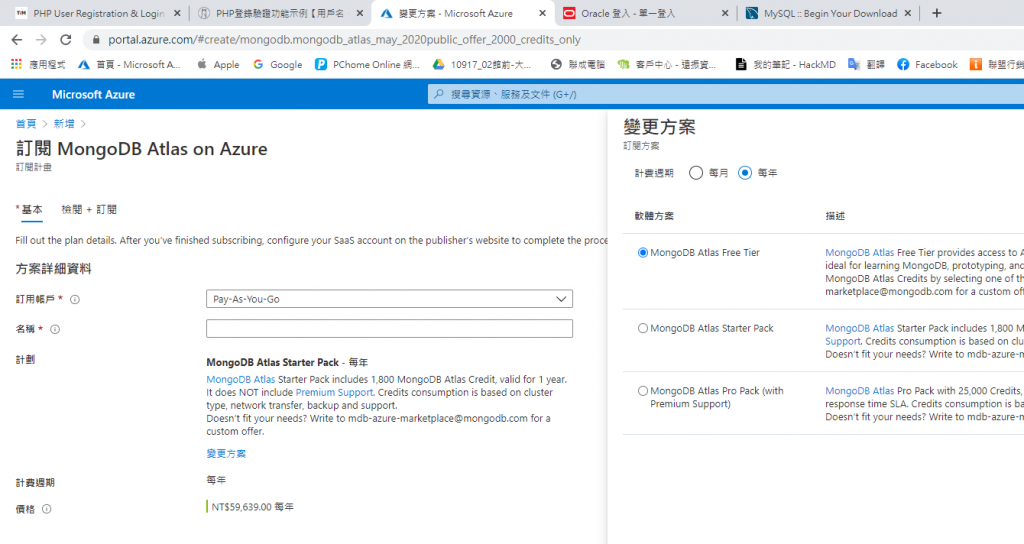Open the 聯成電腦 bookmark
The height and width of the screenshot is (544, 1024).
click(x=578, y=64)
